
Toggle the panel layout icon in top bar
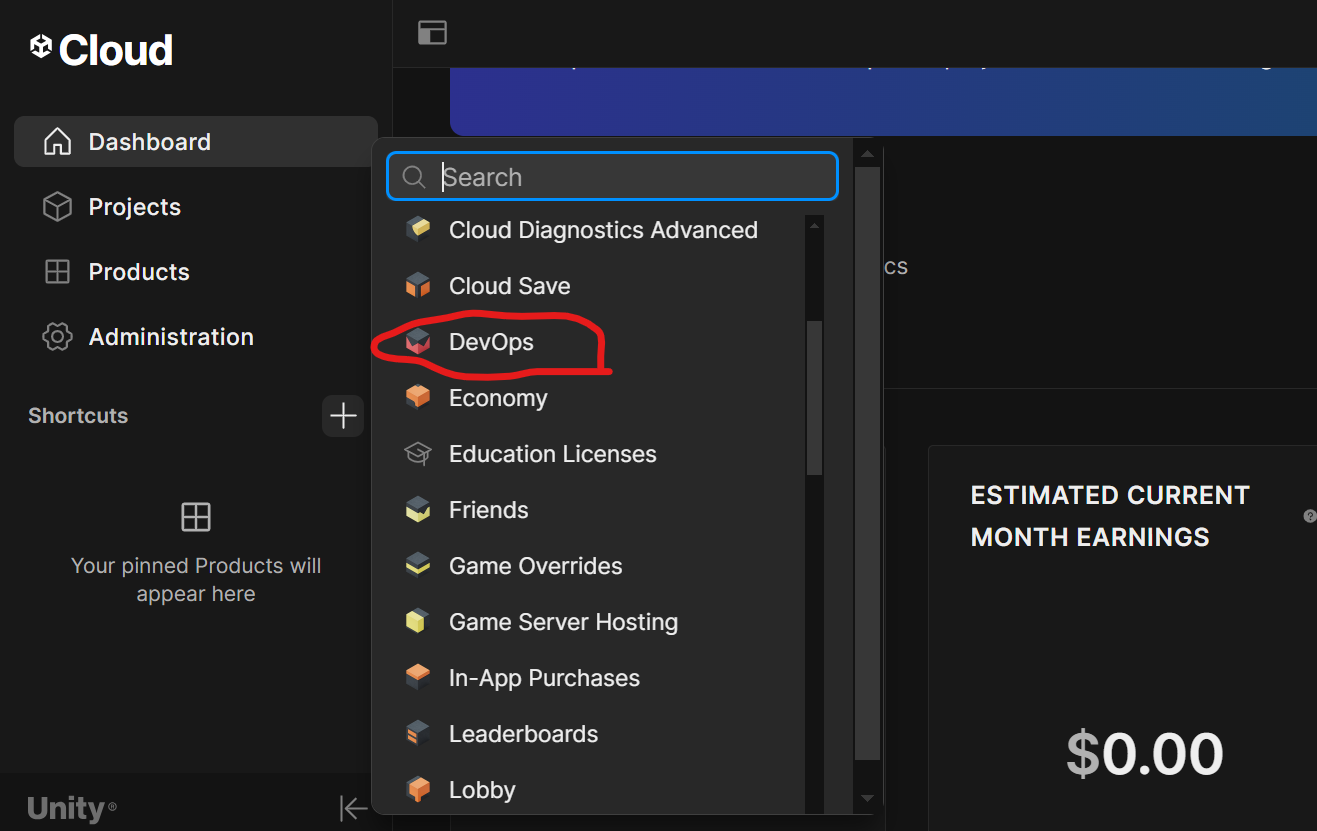click(432, 32)
